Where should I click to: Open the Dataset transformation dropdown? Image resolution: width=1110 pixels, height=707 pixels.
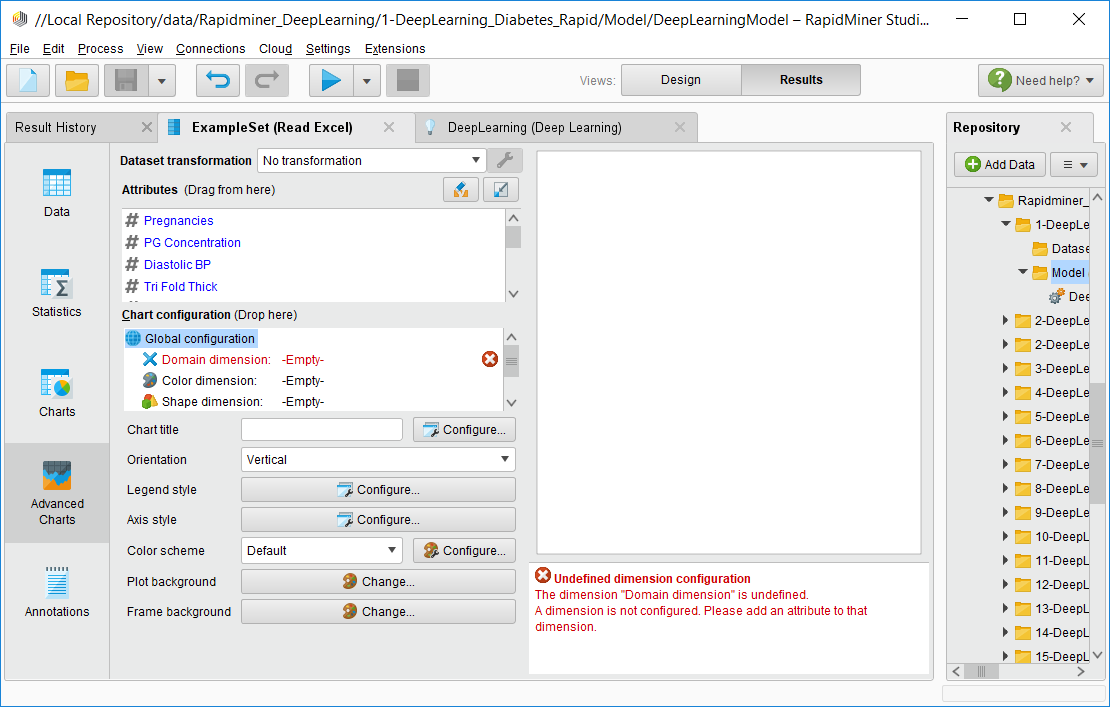(x=372, y=161)
